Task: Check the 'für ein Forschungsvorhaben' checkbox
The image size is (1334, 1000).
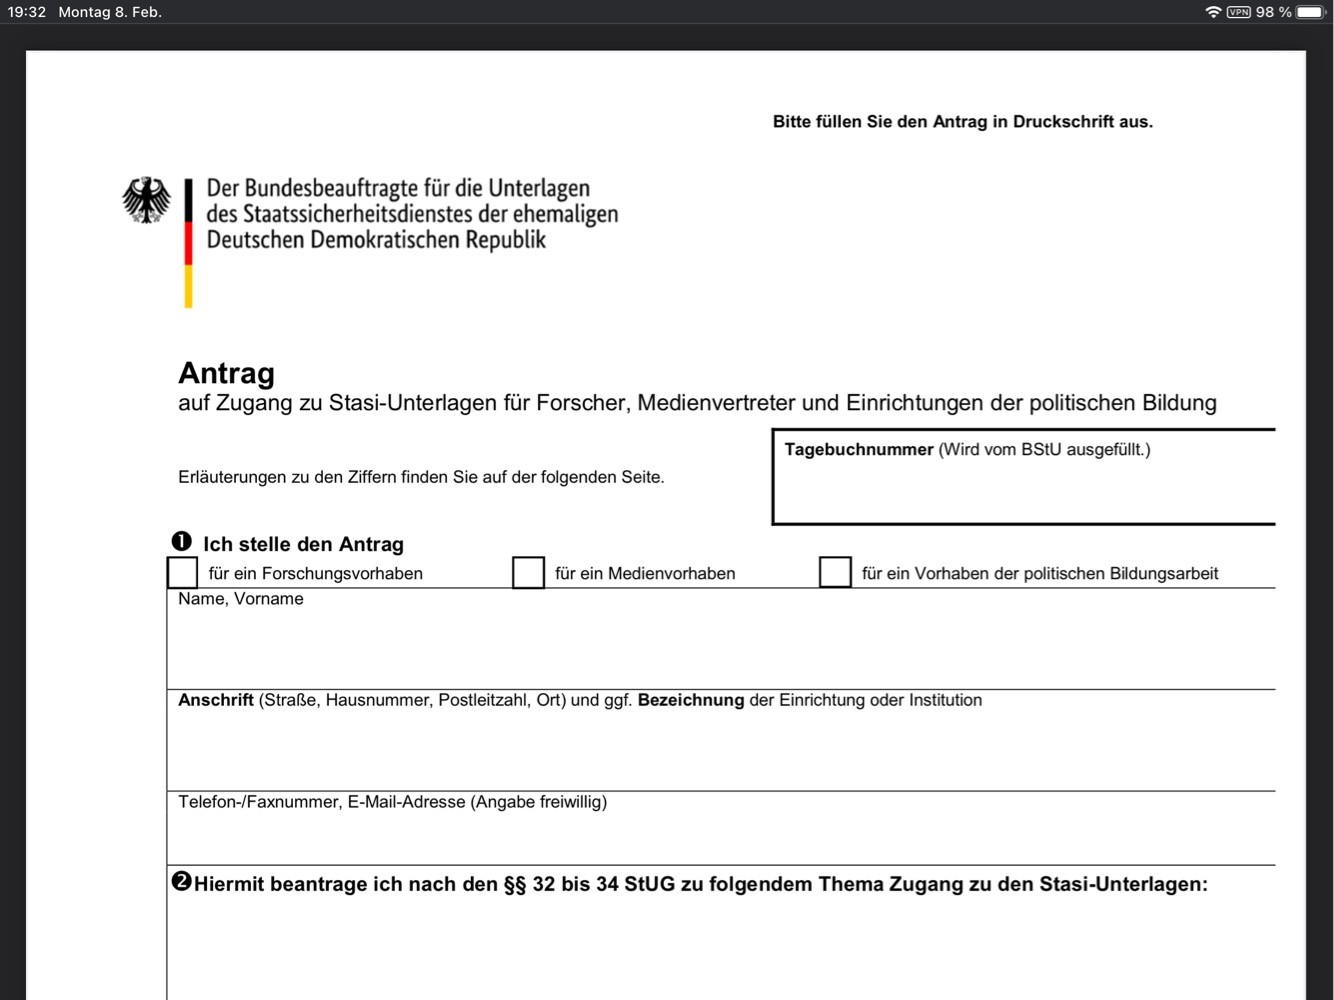Action: pyautogui.click(x=182, y=573)
